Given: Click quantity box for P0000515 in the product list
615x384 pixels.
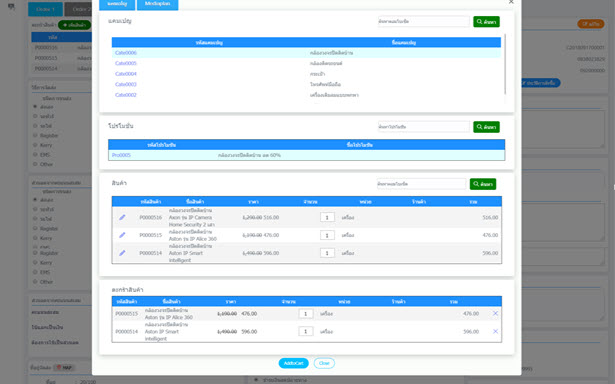Looking at the screenshot, I should point(327,235).
